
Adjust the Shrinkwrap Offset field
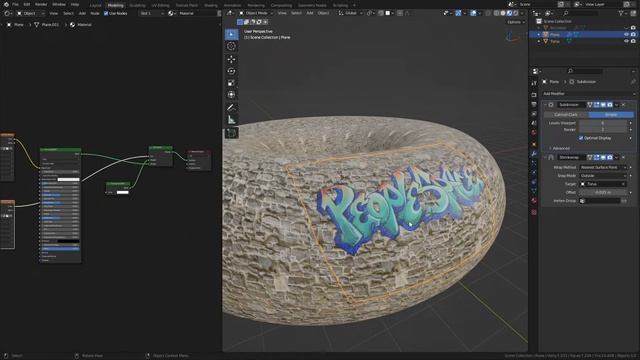[603, 192]
